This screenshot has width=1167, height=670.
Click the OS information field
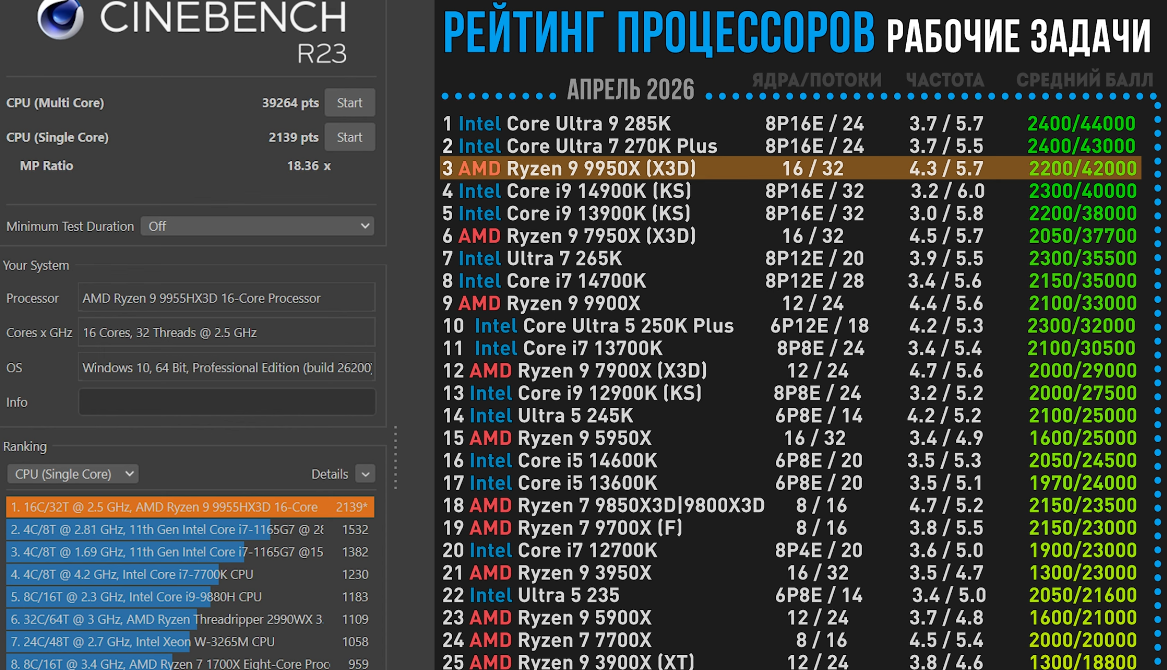(226, 368)
